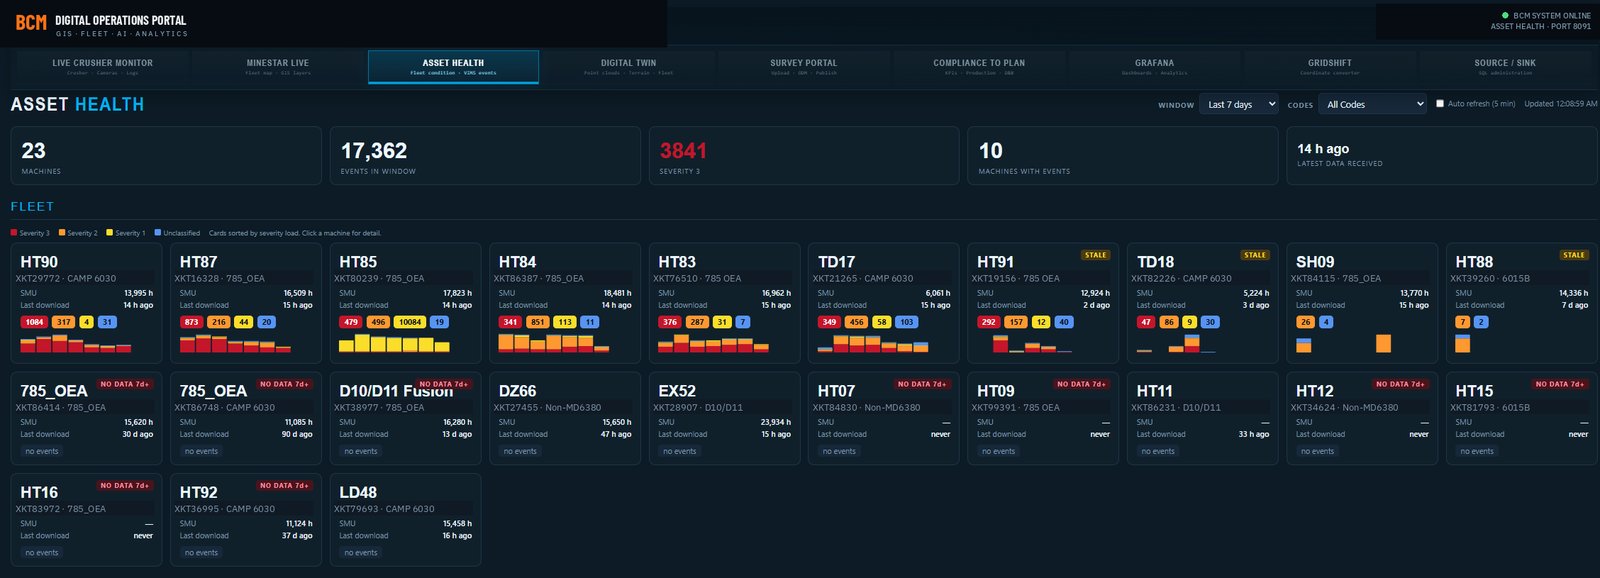This screenshot has height=578, width=1600.
Task: Click the orange 456 badge on TD17
Action: point(856,322)
